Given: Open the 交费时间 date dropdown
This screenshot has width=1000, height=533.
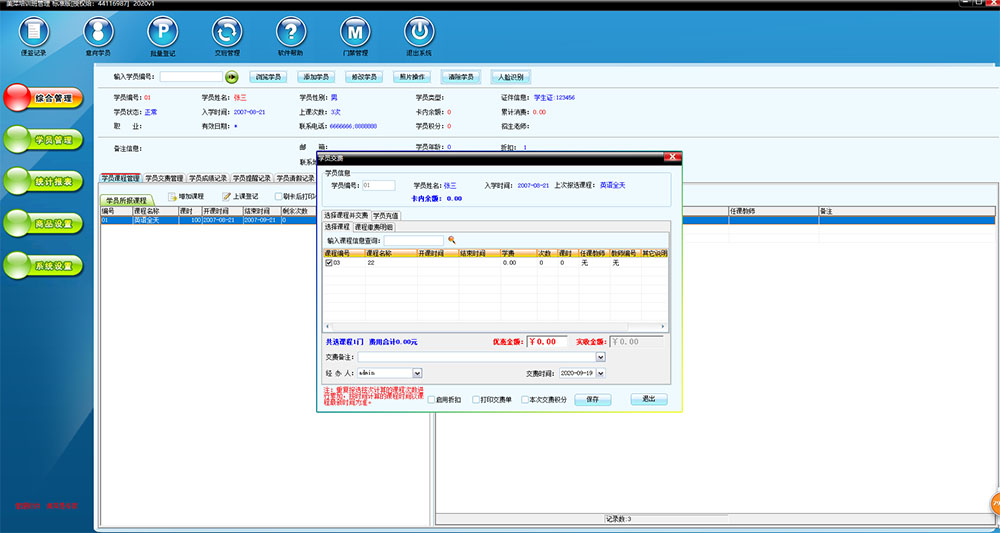Looking at the screenshot, I should [x=602, y=373].
